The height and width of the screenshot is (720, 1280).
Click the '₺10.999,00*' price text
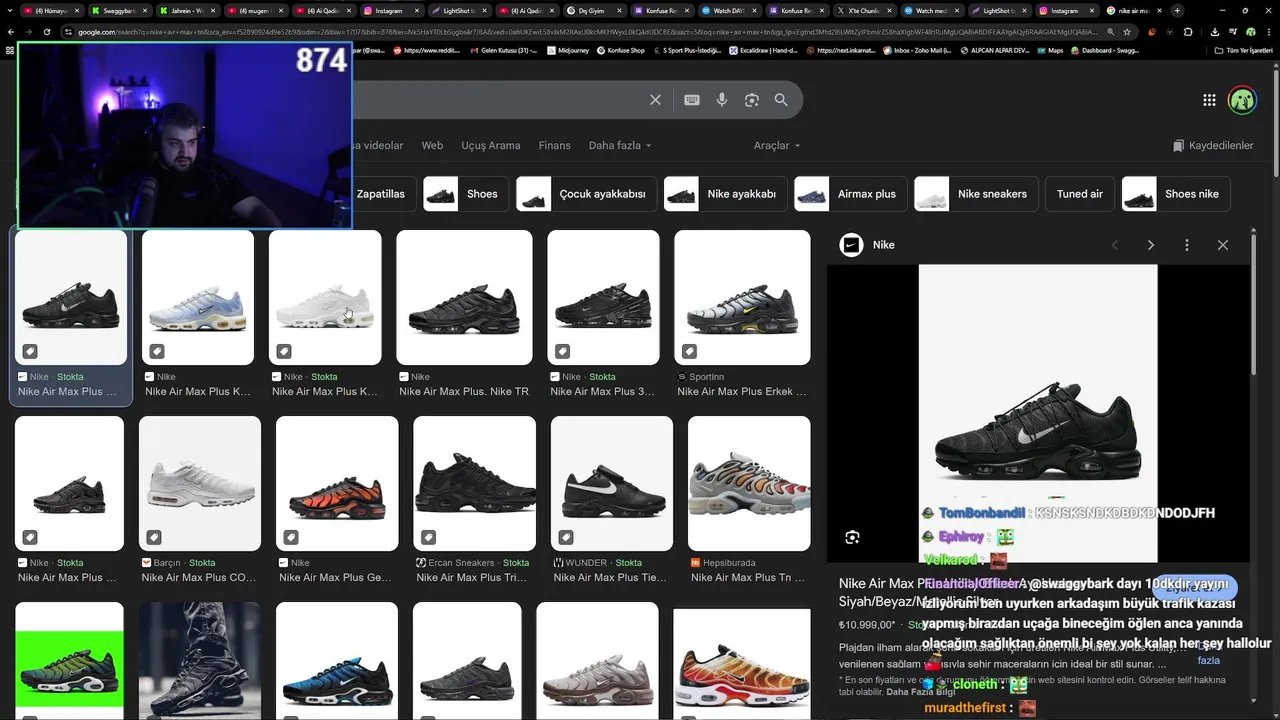(867, 625)
